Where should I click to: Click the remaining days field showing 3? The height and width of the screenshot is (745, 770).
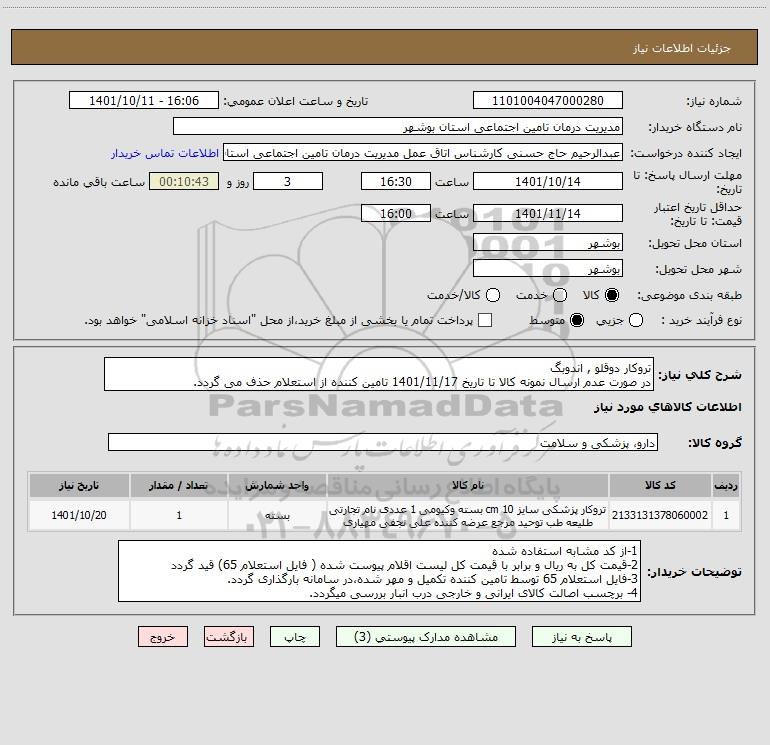tap(288, 181)
